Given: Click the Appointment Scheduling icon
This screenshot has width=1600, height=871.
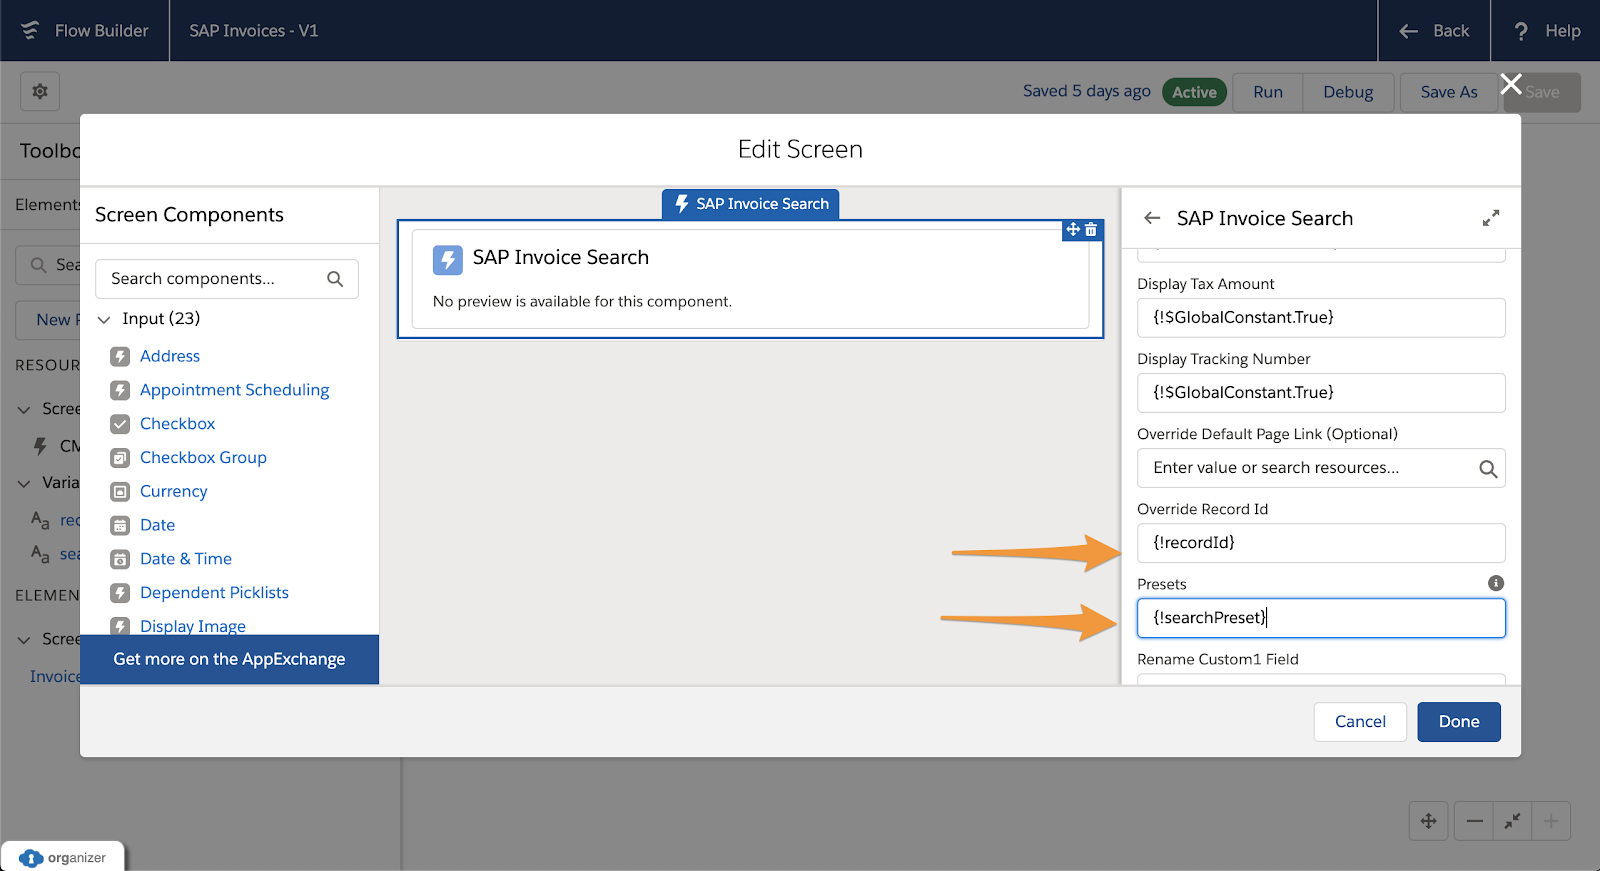Looking at the screenshot, I should point(120,390).
